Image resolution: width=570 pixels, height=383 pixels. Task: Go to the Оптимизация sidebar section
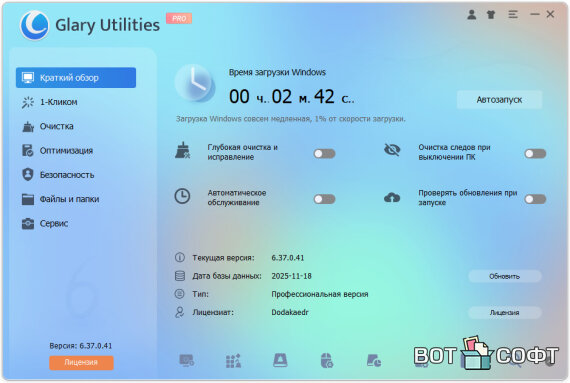click(76, 150)
